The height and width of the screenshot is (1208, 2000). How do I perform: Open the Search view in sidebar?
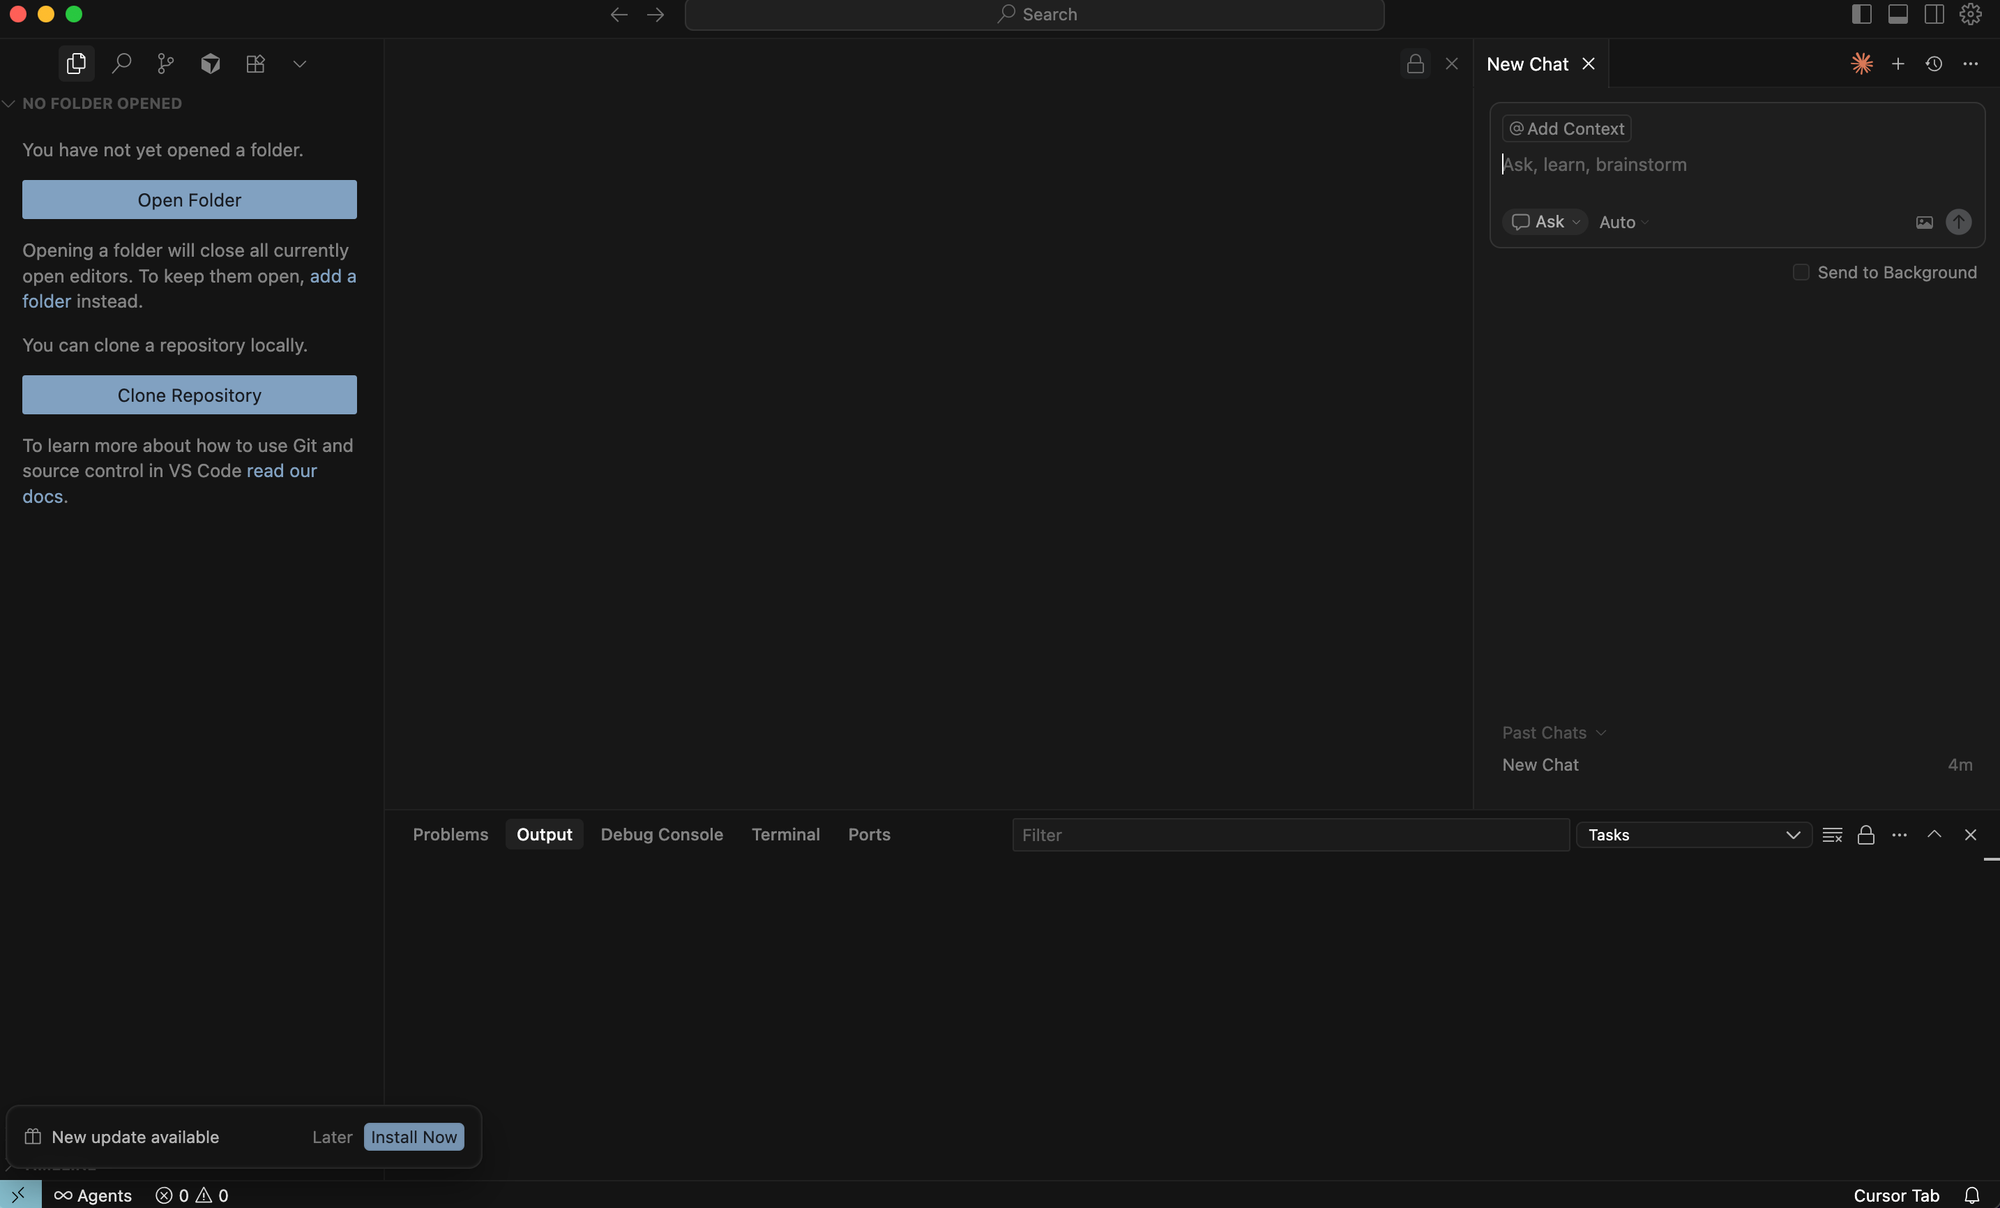click(x=122, y=64)
